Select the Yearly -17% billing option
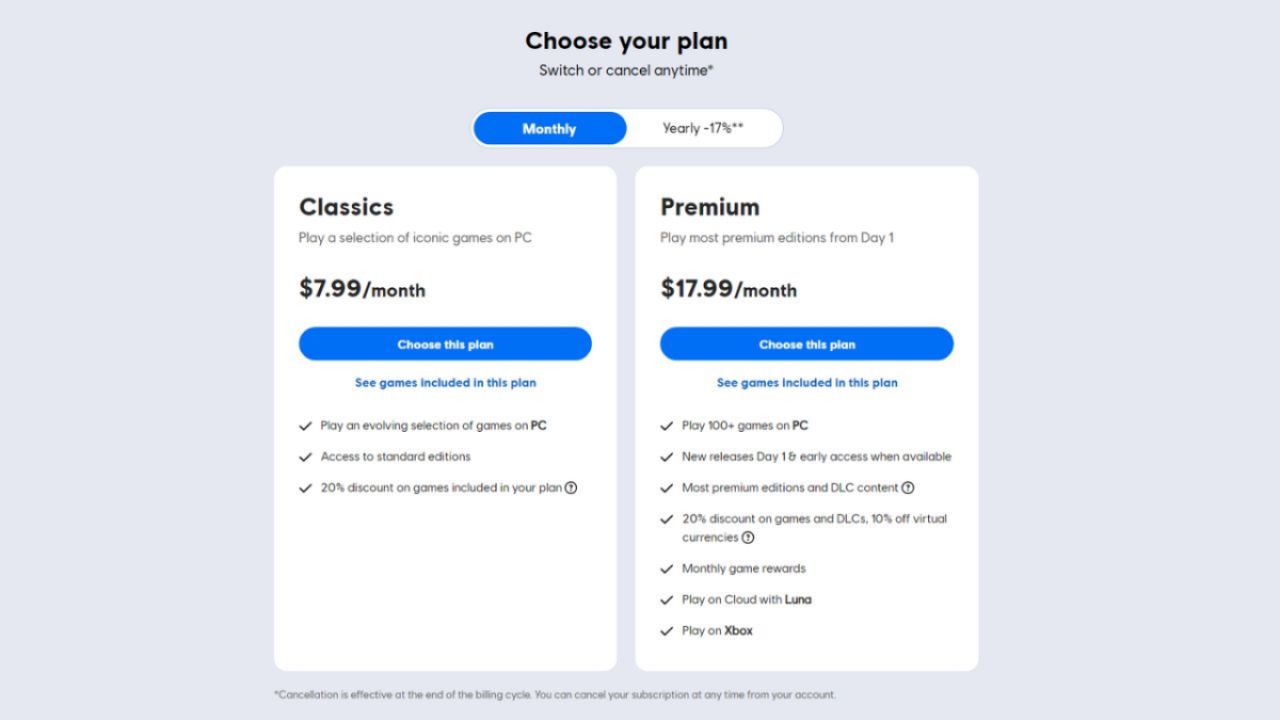 (x=703, y=129)
